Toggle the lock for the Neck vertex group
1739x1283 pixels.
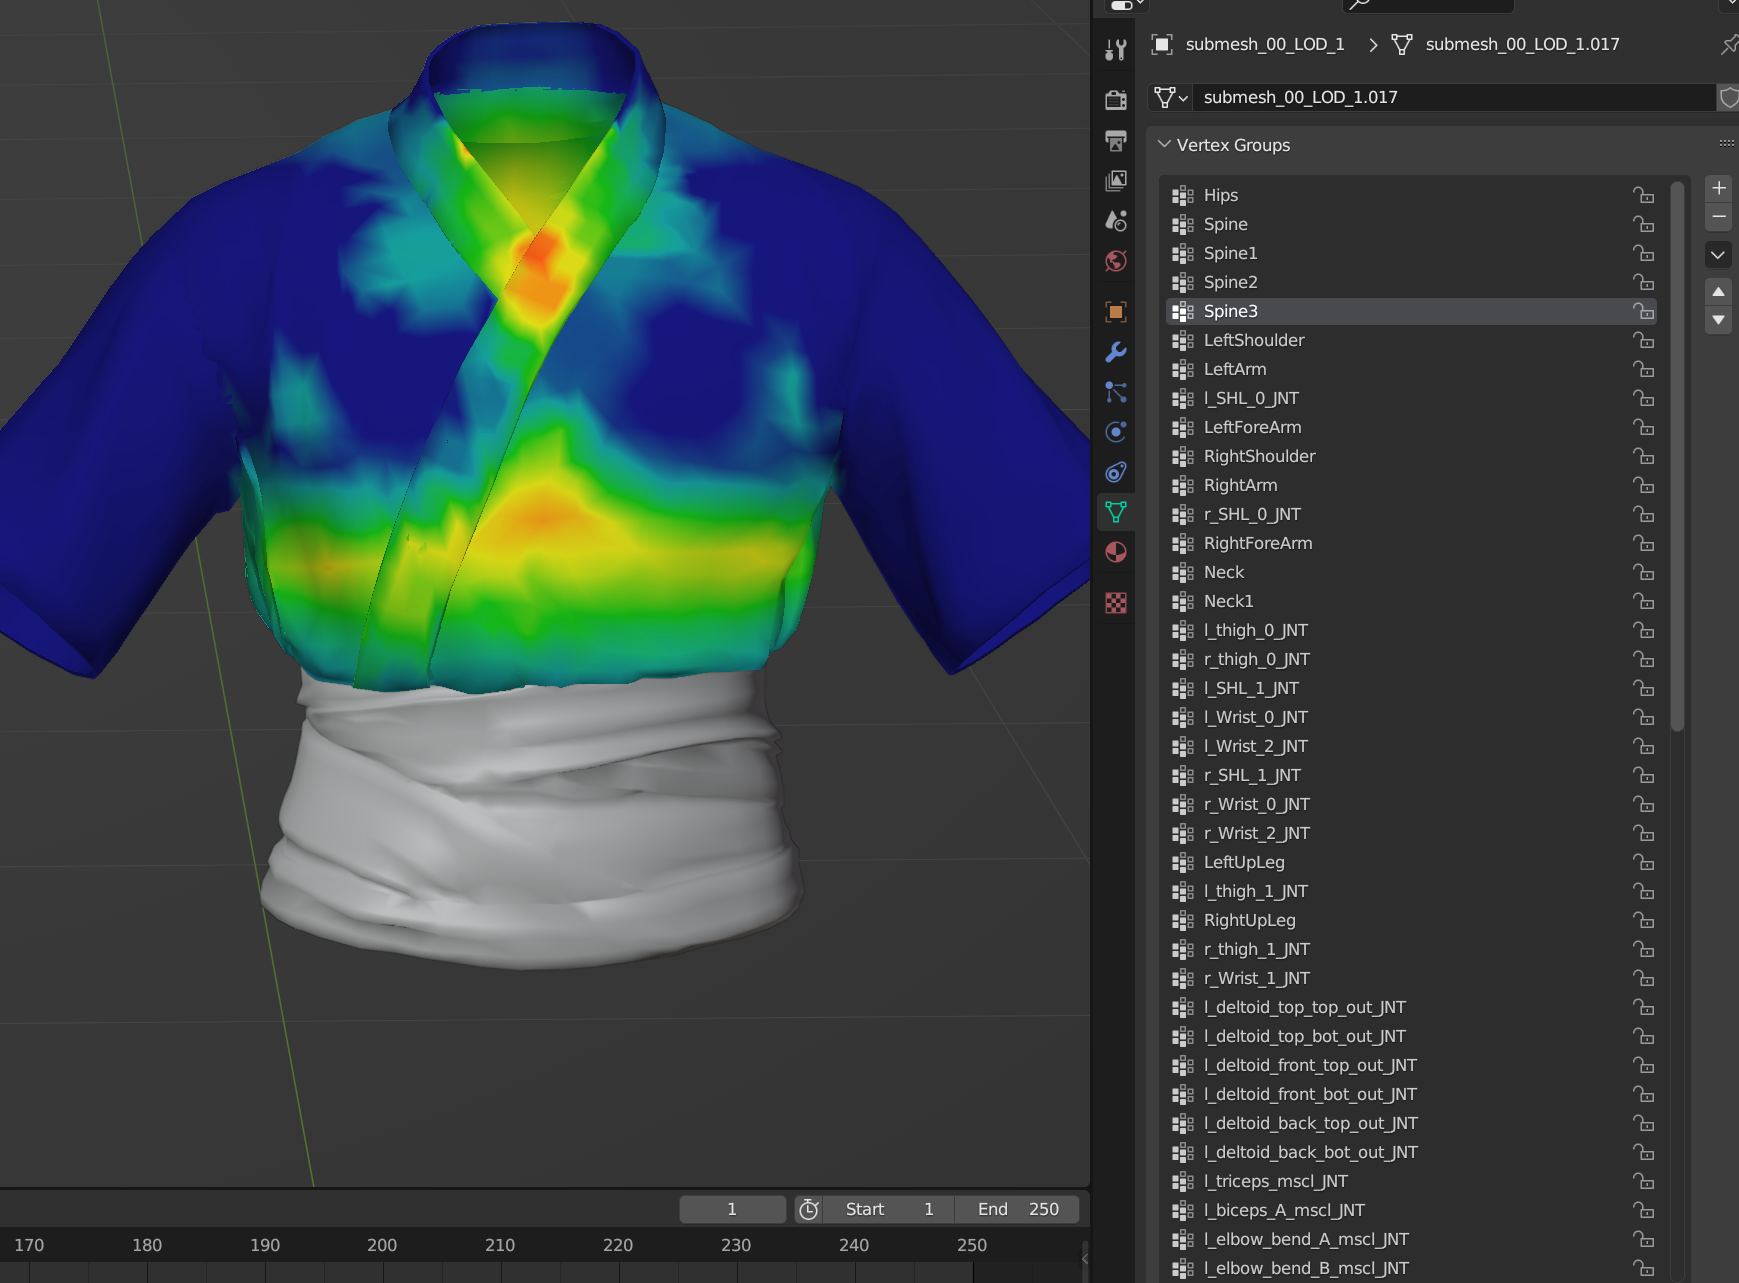click(1643, 572)
